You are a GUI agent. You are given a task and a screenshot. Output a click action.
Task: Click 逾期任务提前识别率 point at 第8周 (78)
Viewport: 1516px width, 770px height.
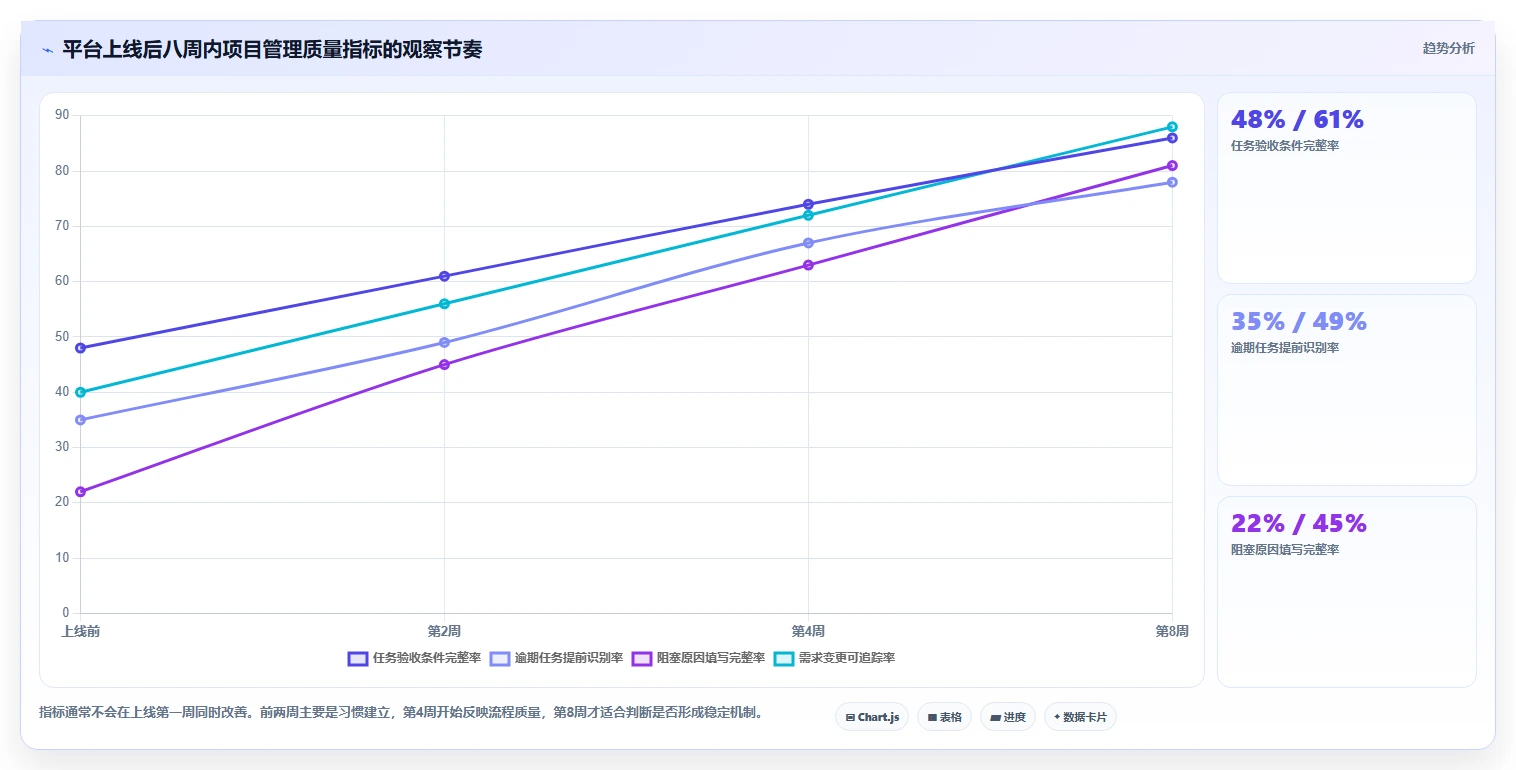[1172, 182]
